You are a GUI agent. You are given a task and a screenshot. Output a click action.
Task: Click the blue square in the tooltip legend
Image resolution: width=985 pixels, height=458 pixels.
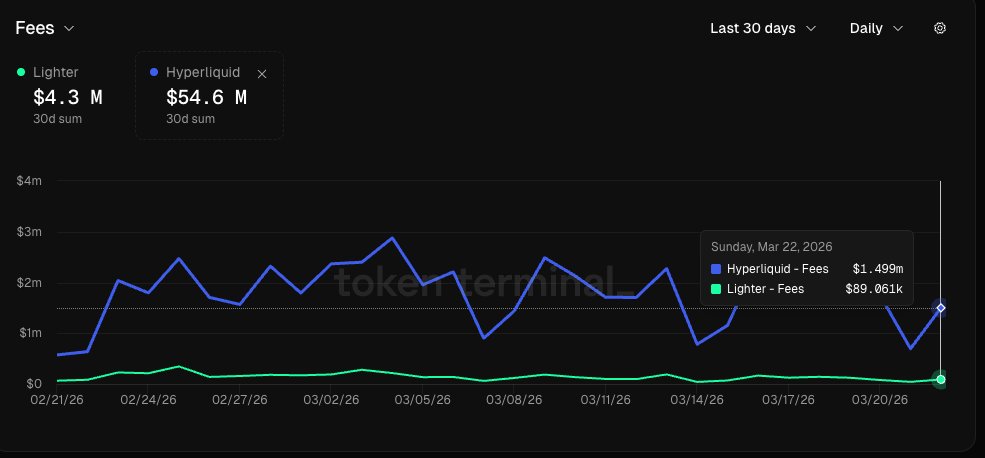[x=716, y=269]
